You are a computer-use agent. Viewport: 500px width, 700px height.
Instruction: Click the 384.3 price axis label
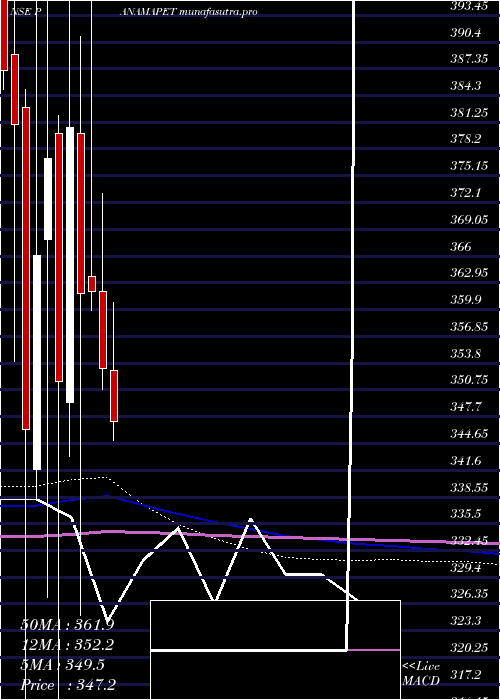(468, 86)
